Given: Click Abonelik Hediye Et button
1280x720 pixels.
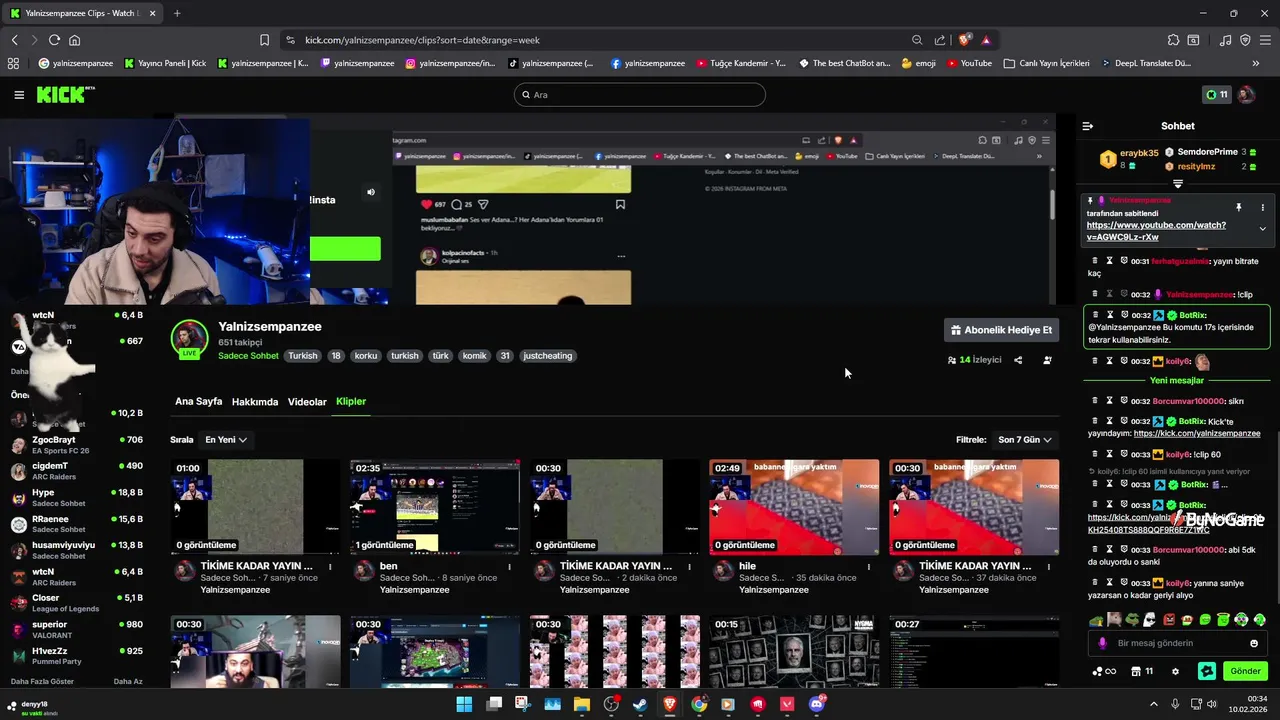Looking at the screenshot, I should [x=1001, y=330].
